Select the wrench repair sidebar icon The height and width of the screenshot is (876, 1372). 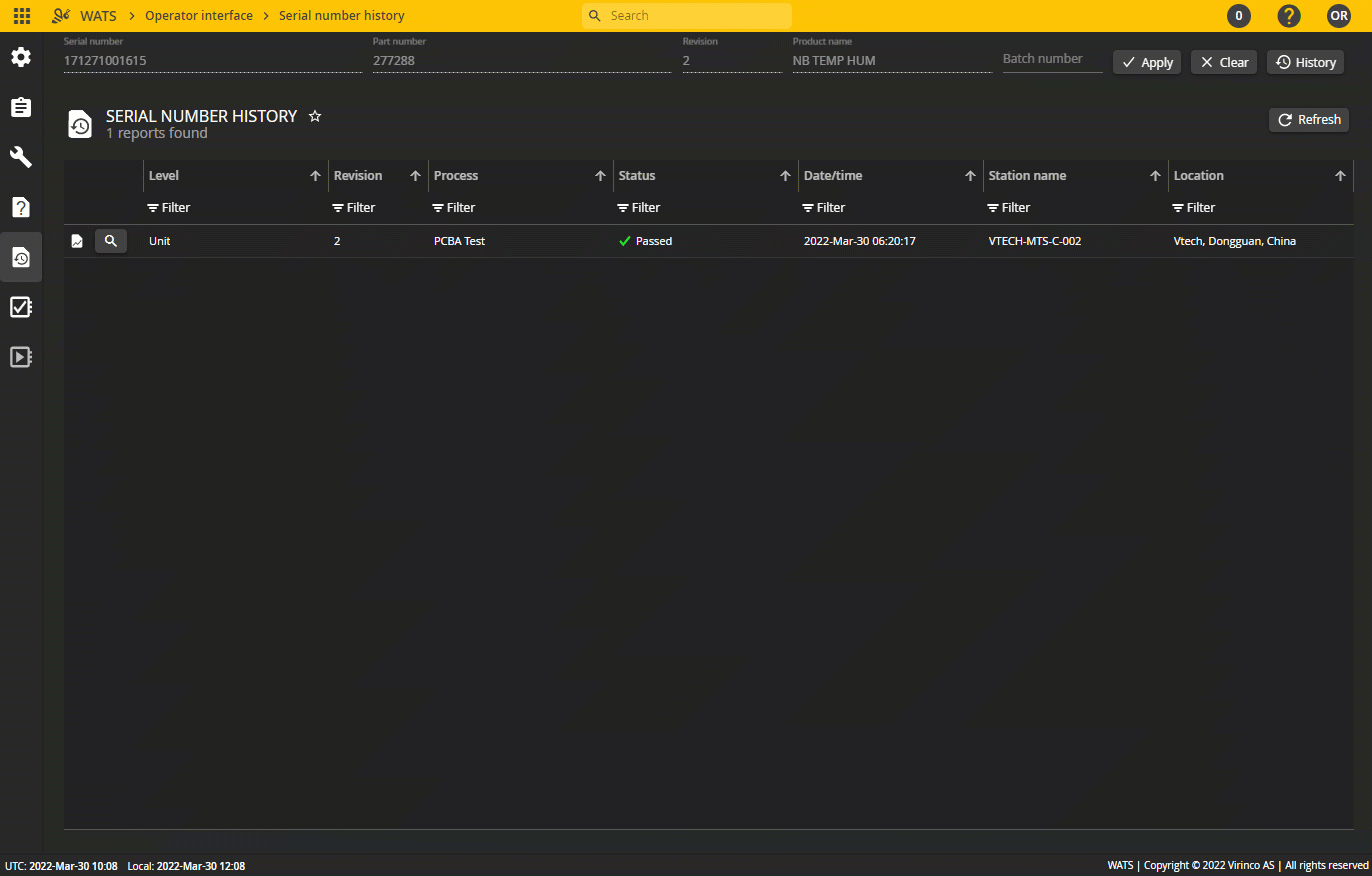pos(21,157)
